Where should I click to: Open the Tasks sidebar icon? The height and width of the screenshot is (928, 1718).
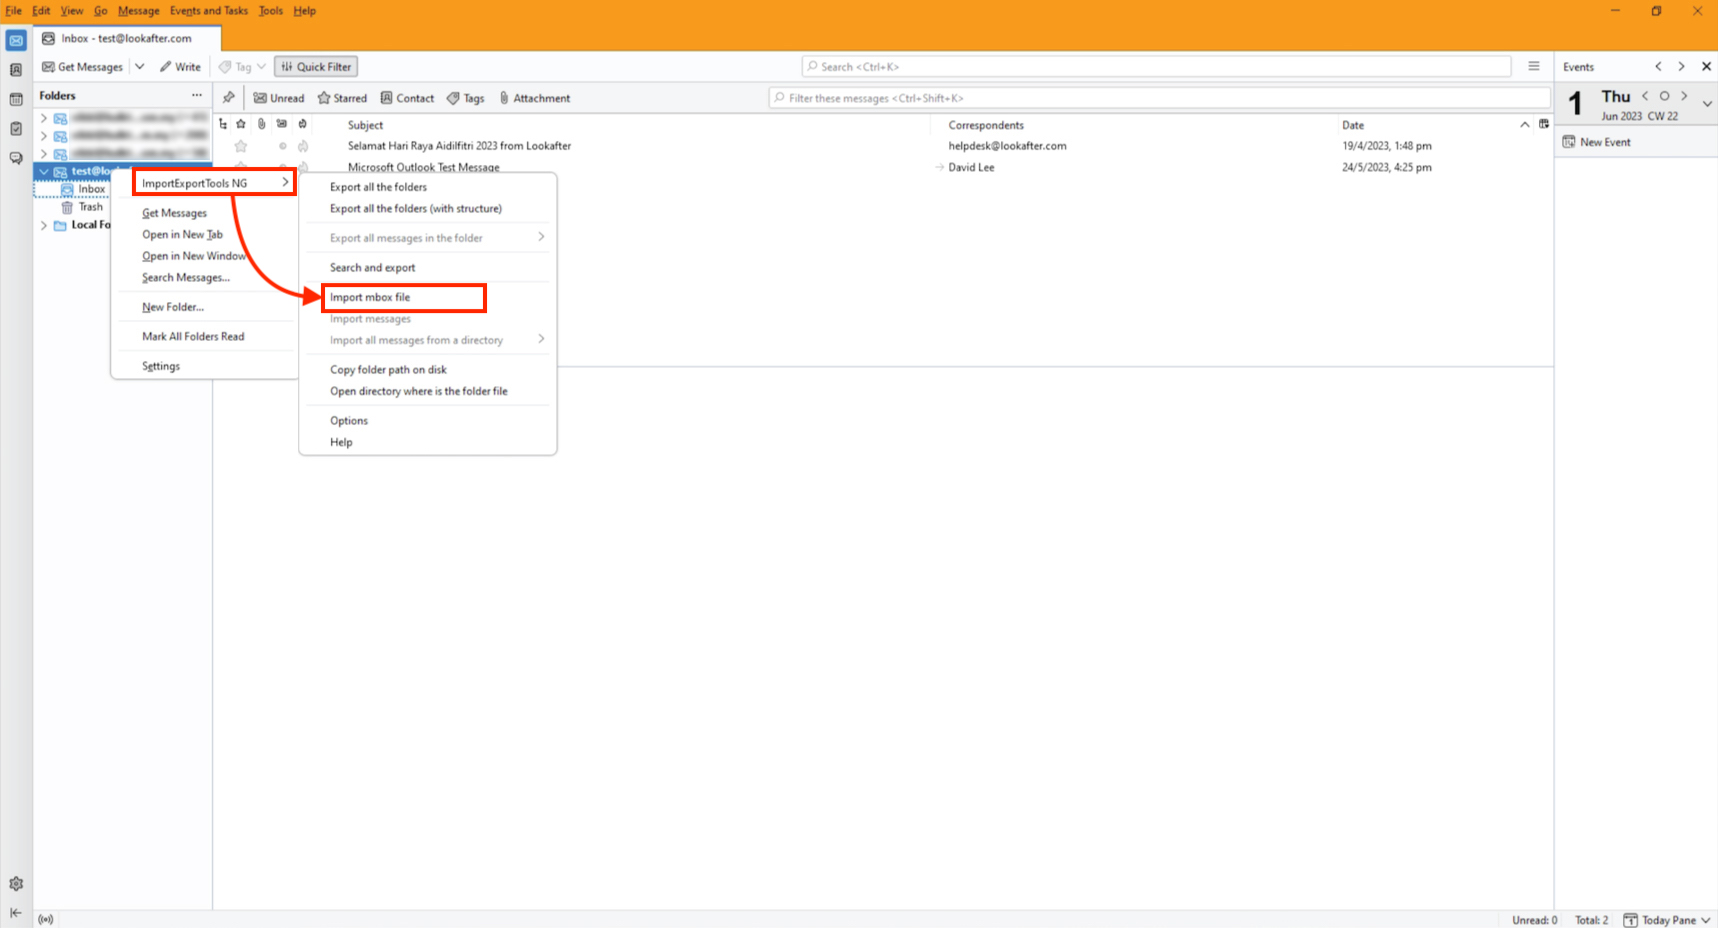pyautogui.click(x=16, y=129)
